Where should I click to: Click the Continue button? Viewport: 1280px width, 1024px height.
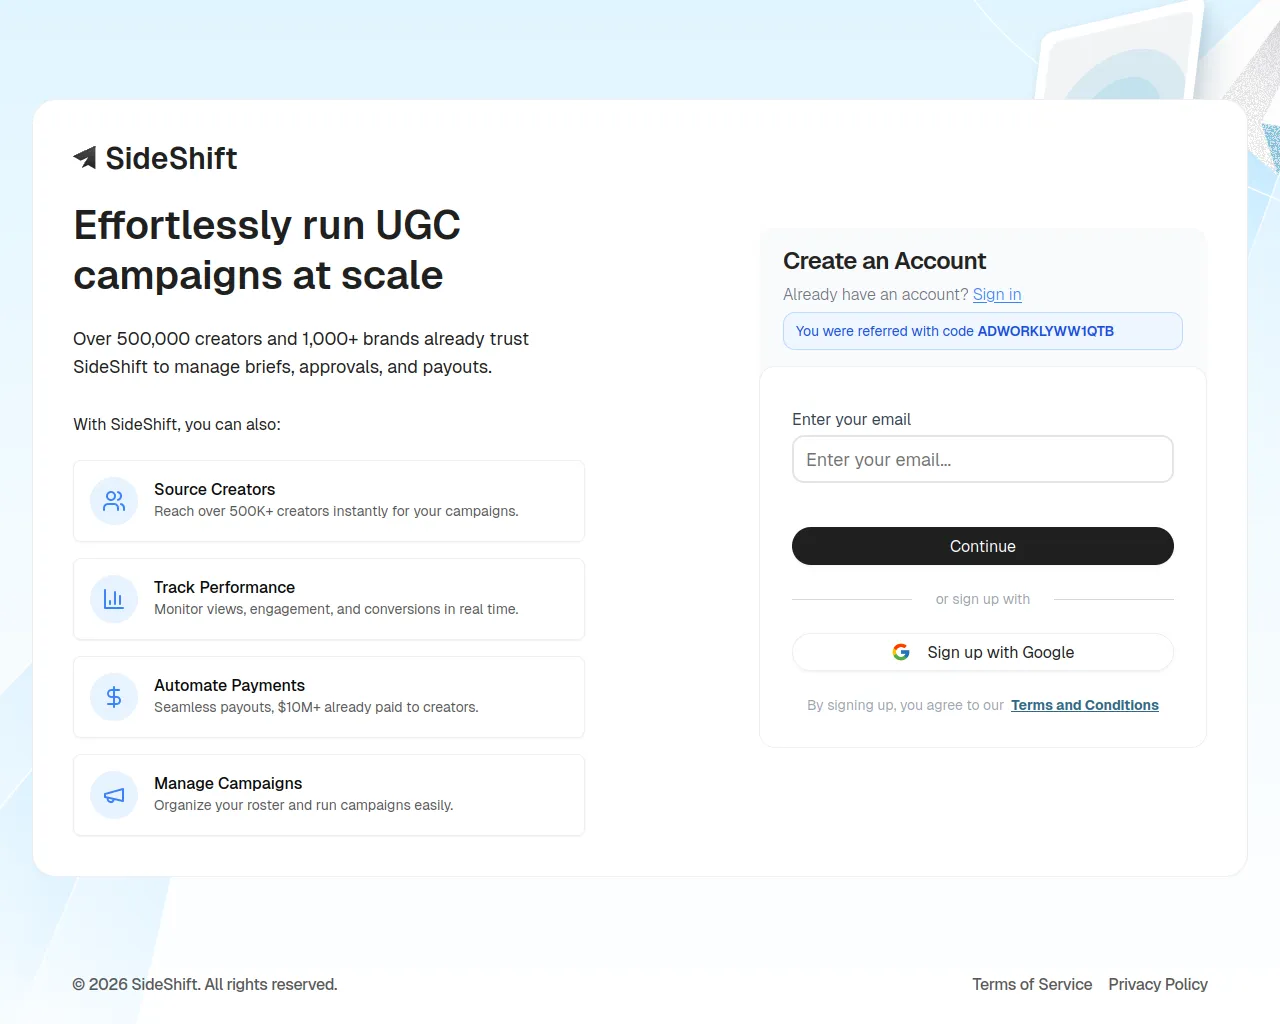coord(983,546)
